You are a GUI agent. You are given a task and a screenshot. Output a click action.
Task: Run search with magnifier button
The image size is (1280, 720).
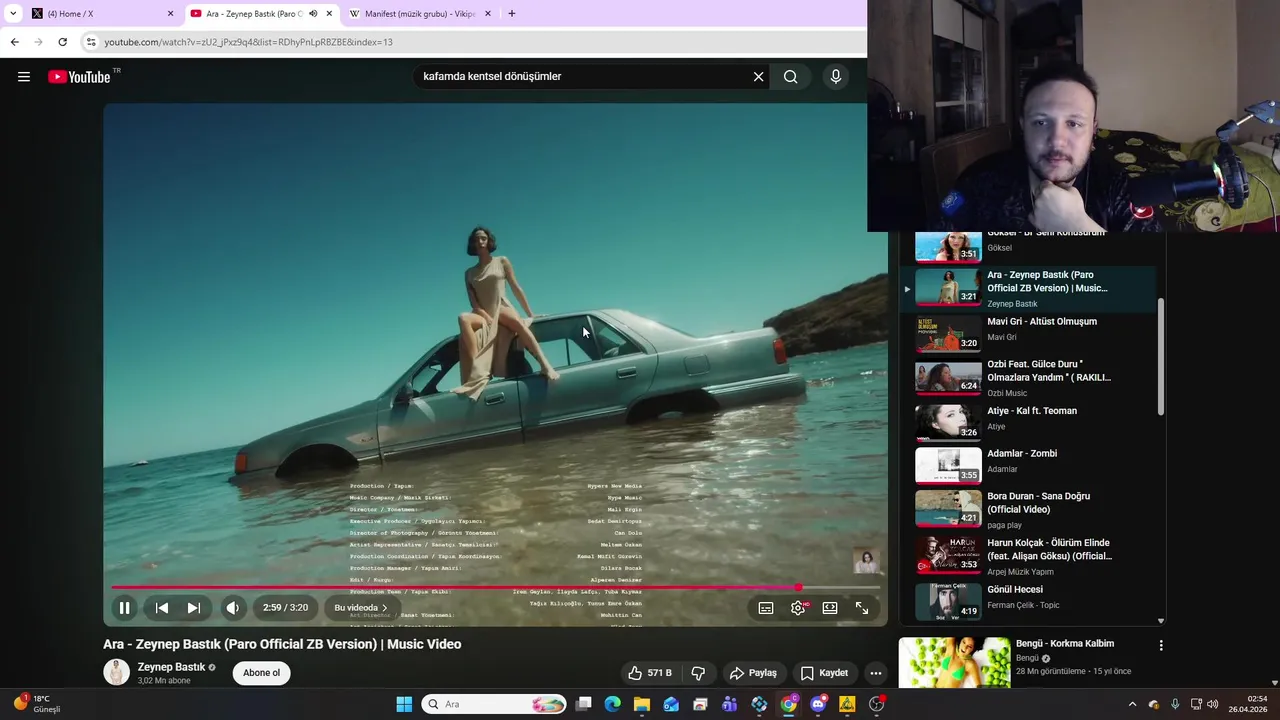click(791, 77)
